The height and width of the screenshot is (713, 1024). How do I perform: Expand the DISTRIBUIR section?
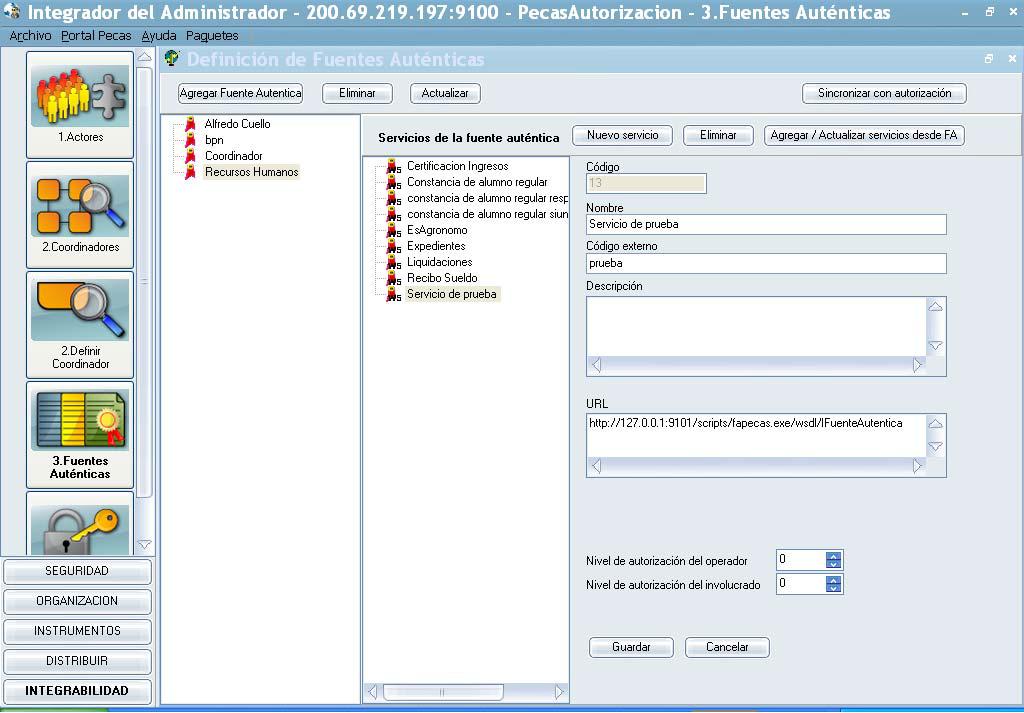(x=77, y=661)
